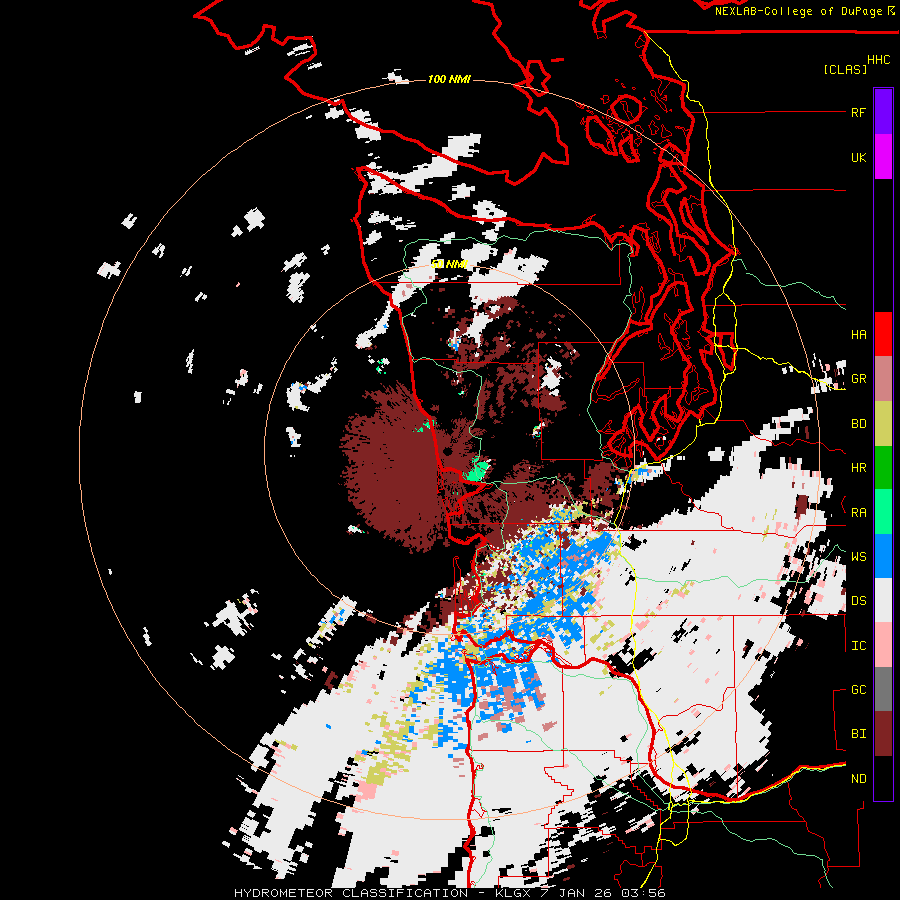Click the 'IC' legend label text
This screenshot has height=900, width=900.
click(x=858, y=646)
